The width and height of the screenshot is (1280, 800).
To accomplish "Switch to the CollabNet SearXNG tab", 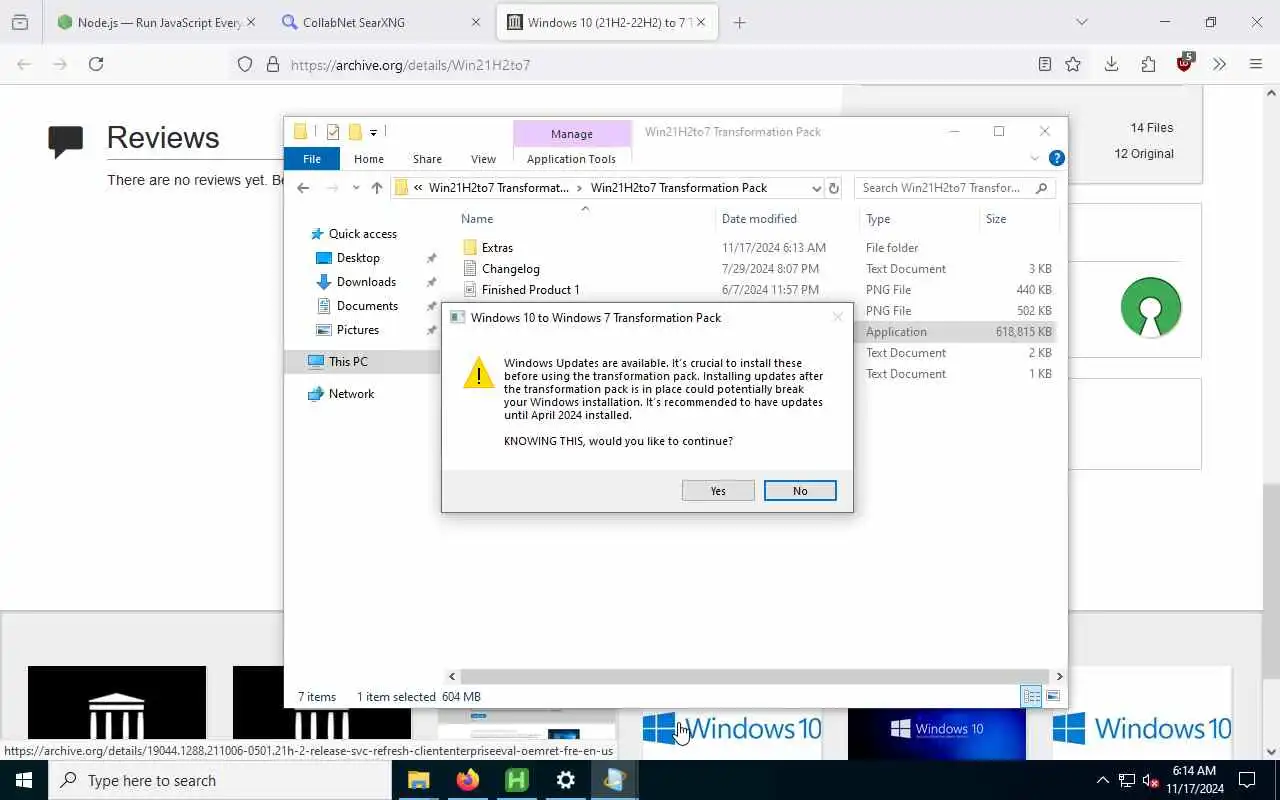I will coord(380,22).
